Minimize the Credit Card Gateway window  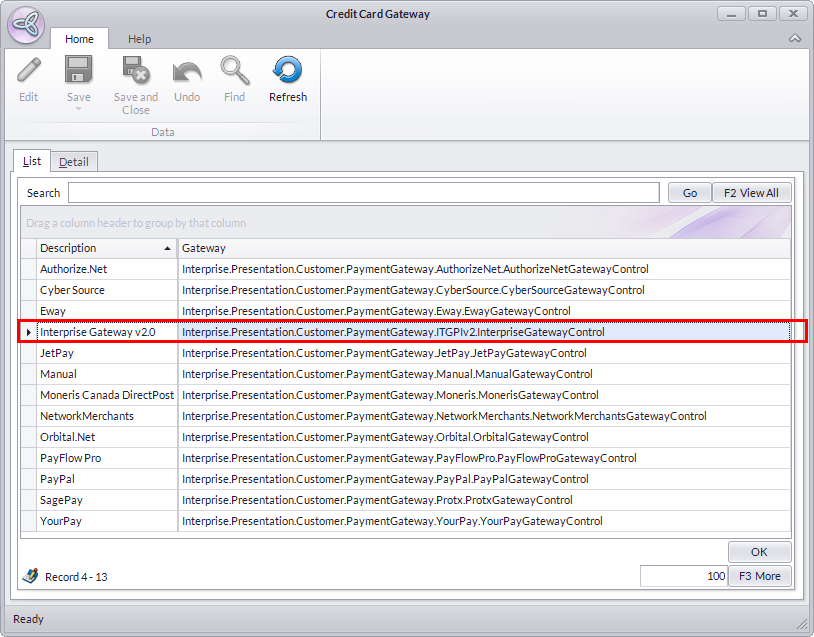point(731,14)
